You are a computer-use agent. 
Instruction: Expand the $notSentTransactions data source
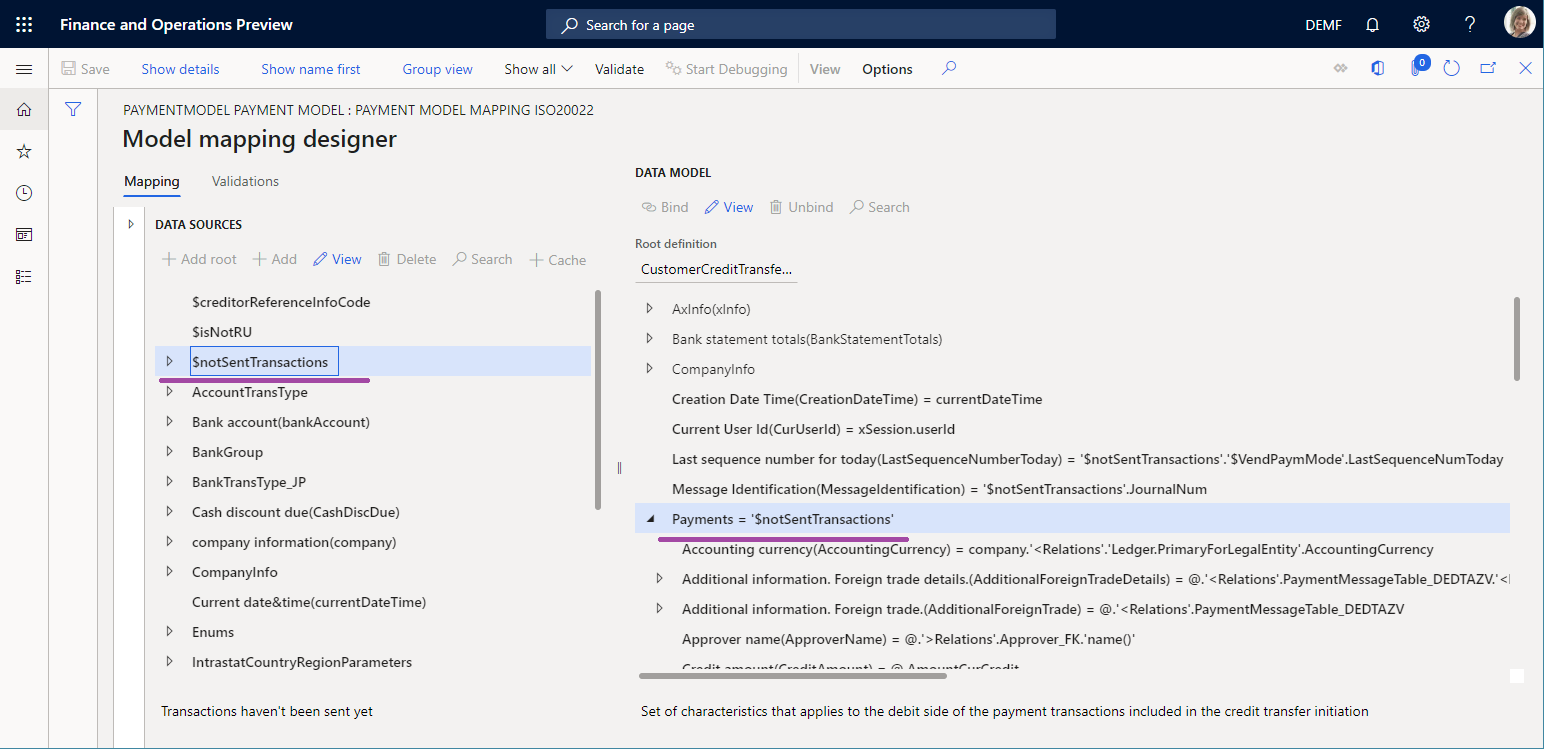pos(168,361)
